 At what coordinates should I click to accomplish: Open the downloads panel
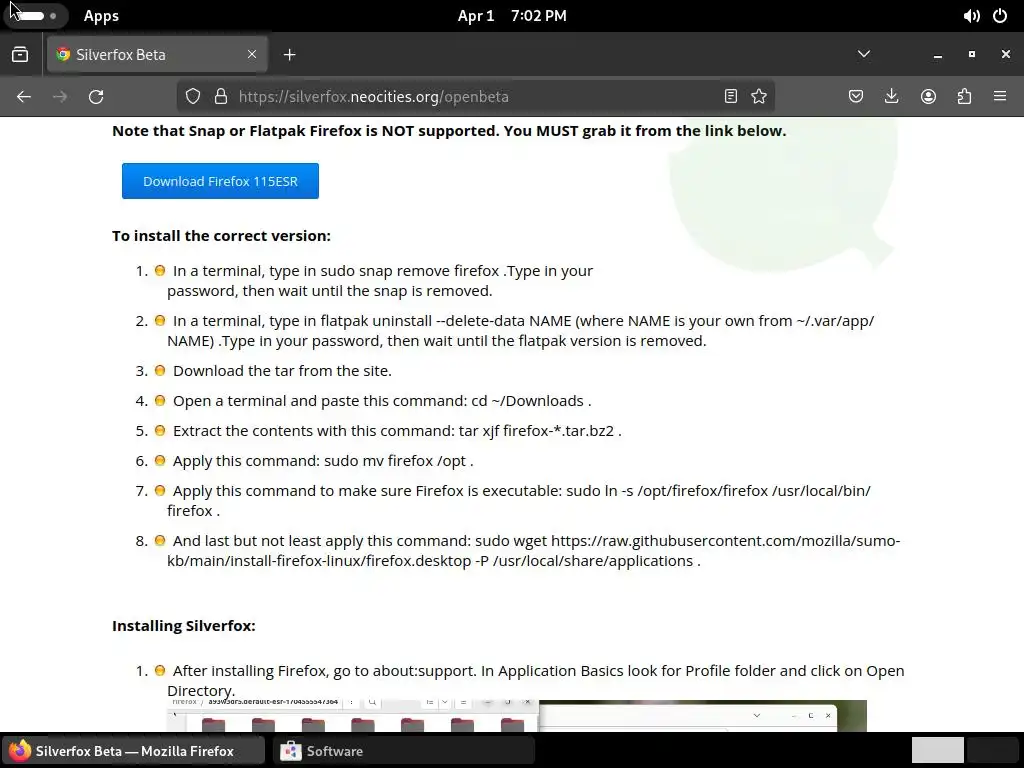pos(891,97)
